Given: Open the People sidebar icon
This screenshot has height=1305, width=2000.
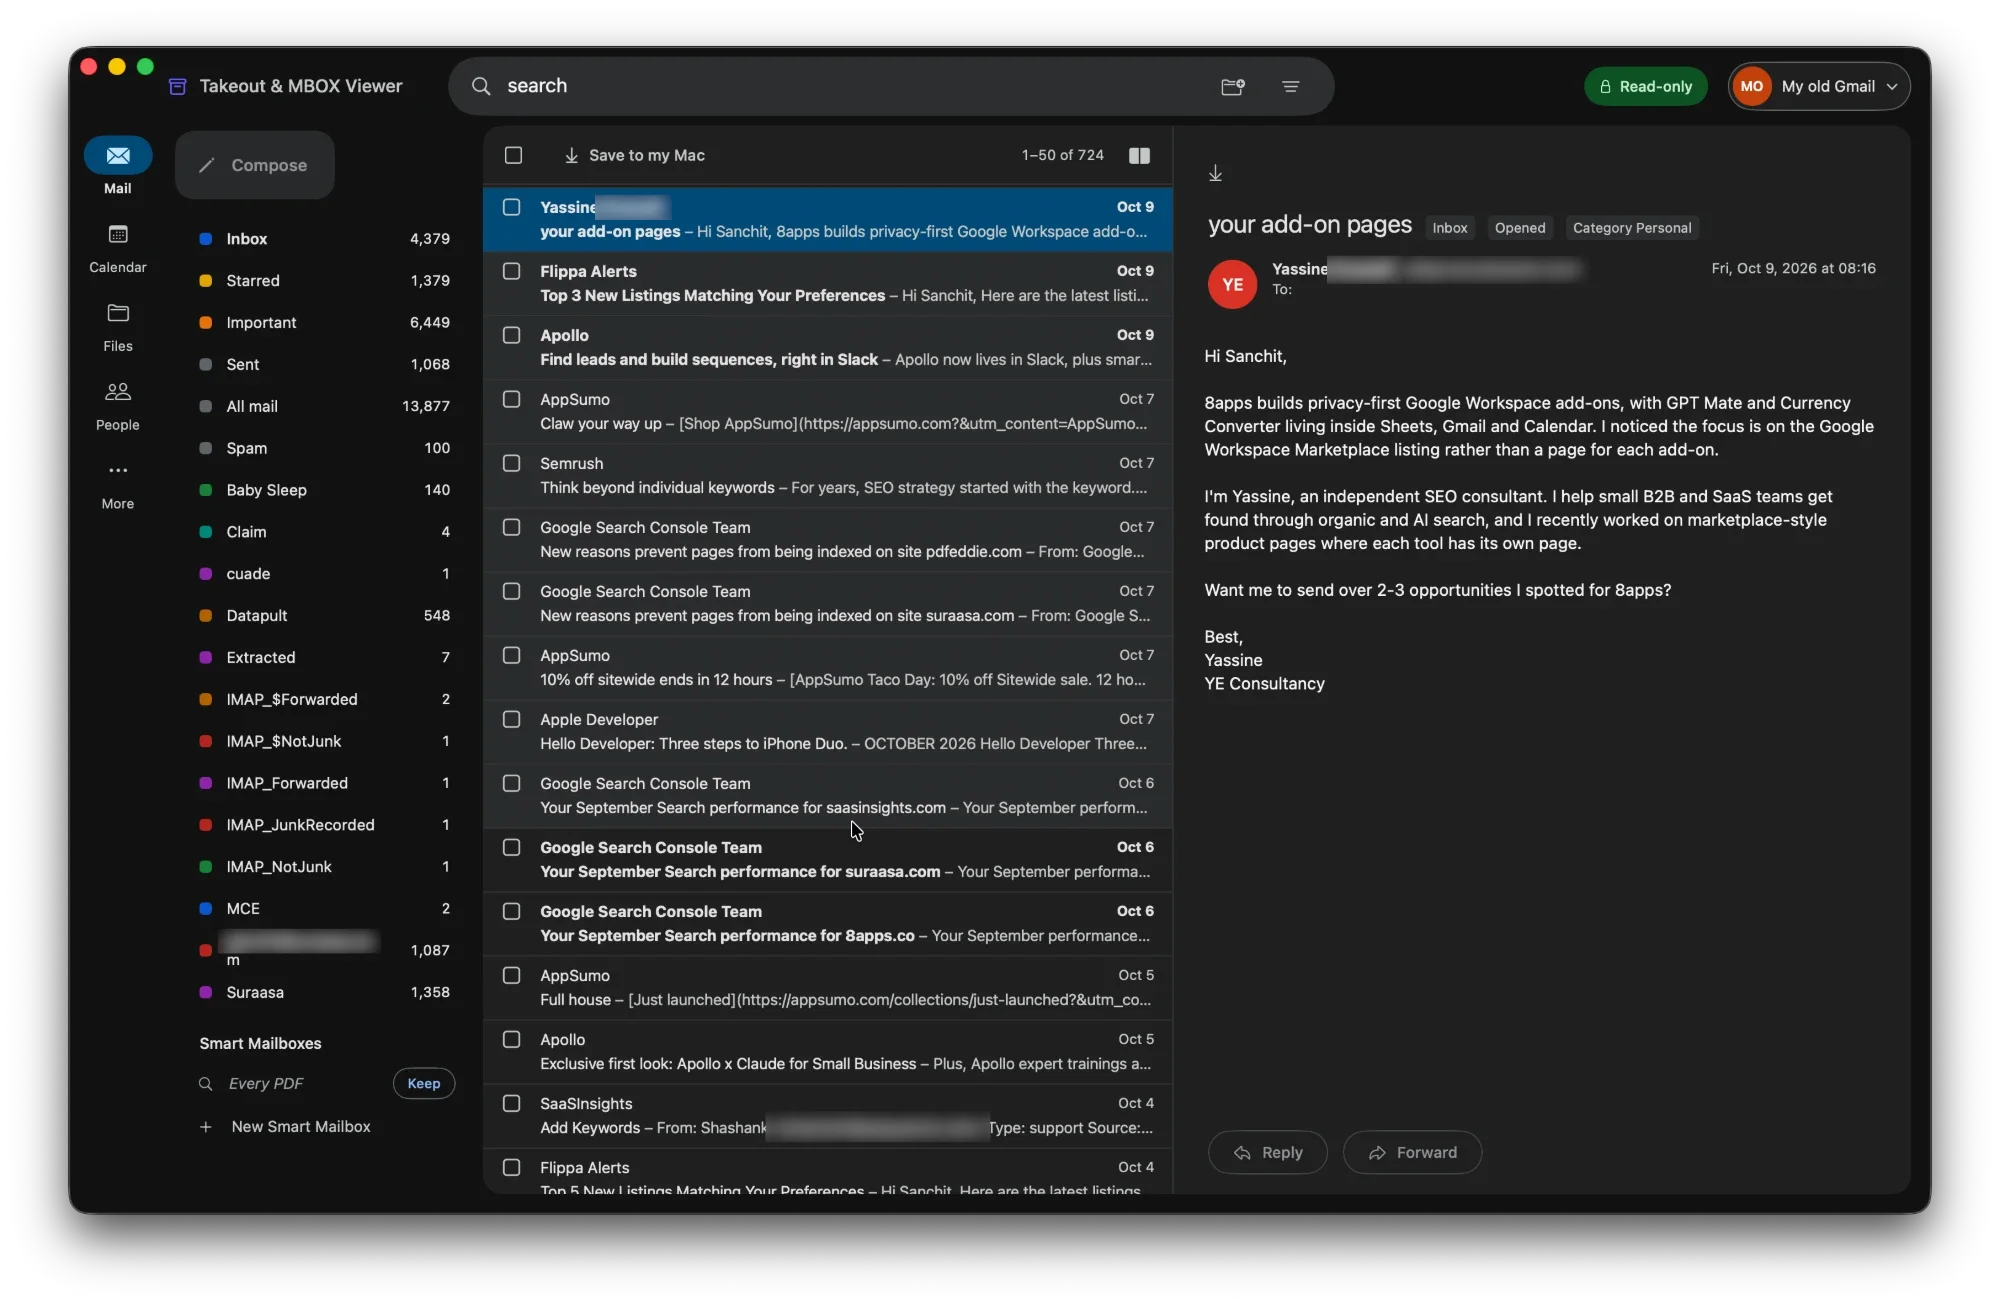Looking at the screenshot, I should pos(118,392).
